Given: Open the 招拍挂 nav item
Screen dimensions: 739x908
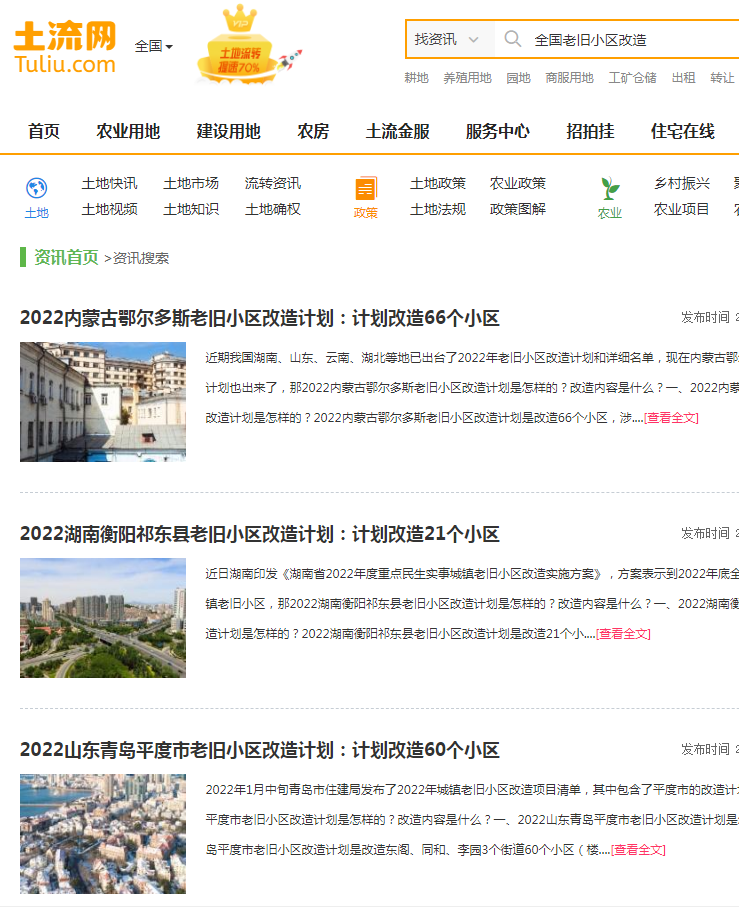Looking at the screenshot, I should click(x=590, y=131).
